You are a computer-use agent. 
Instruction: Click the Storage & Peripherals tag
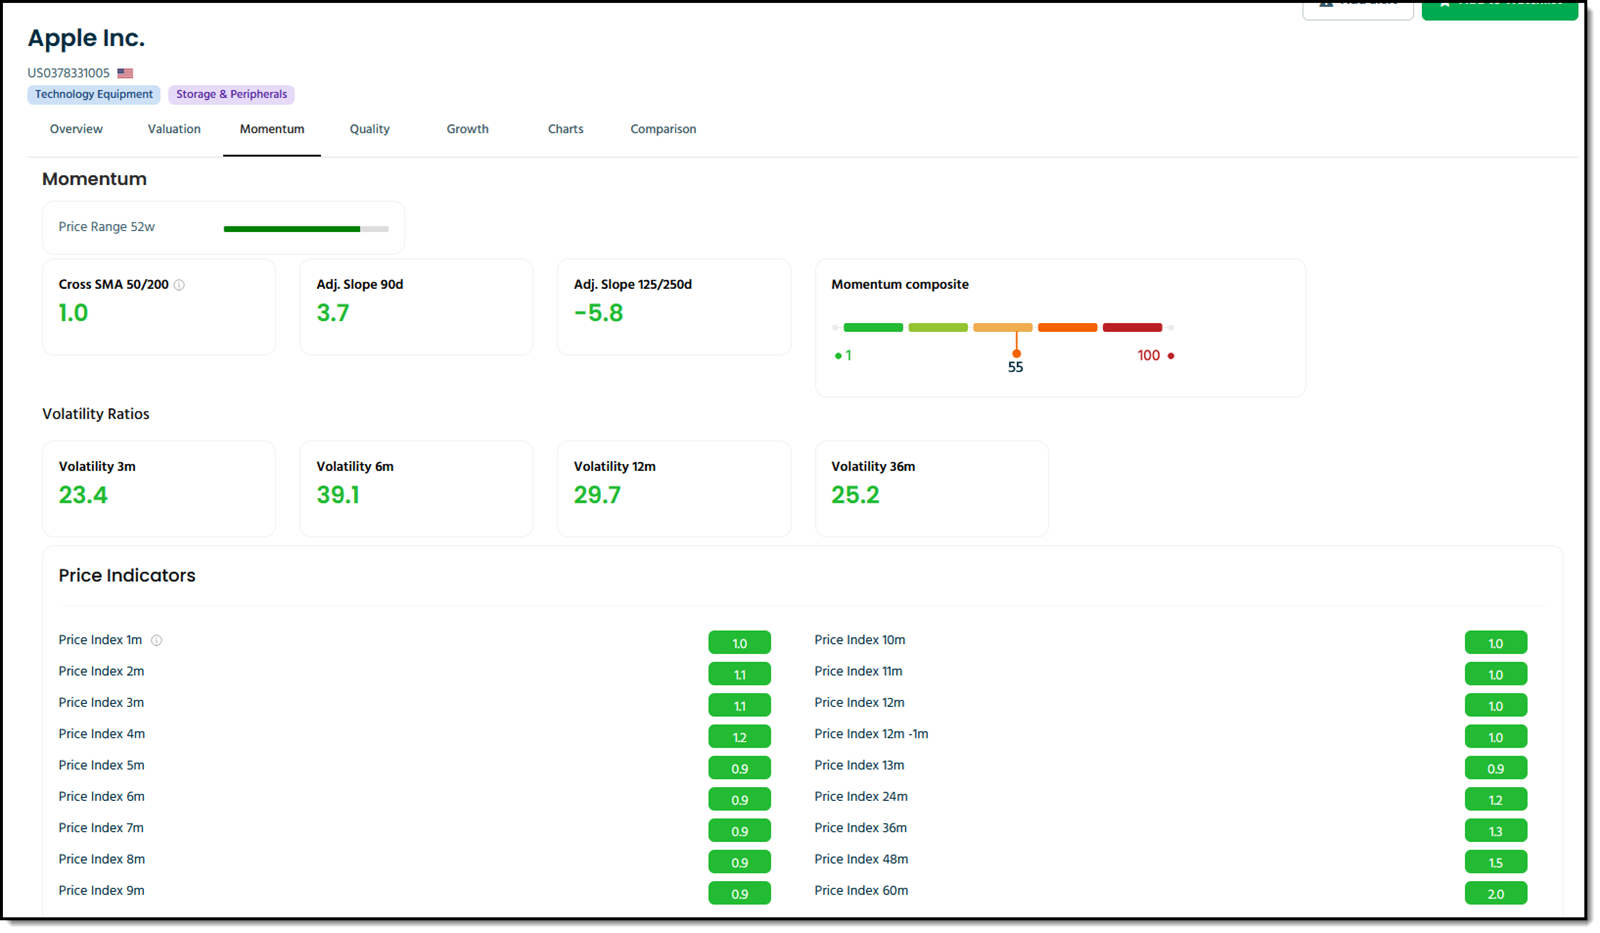231,94
